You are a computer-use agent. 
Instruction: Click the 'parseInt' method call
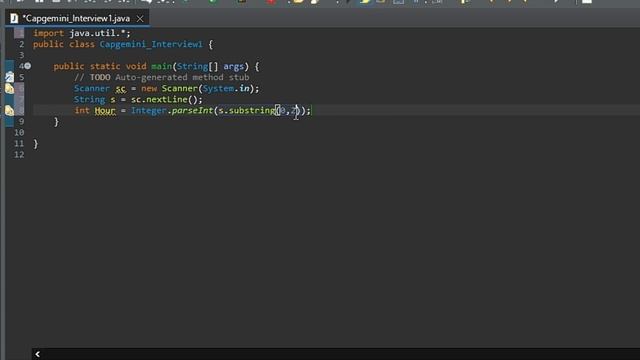tap(192, 110)
